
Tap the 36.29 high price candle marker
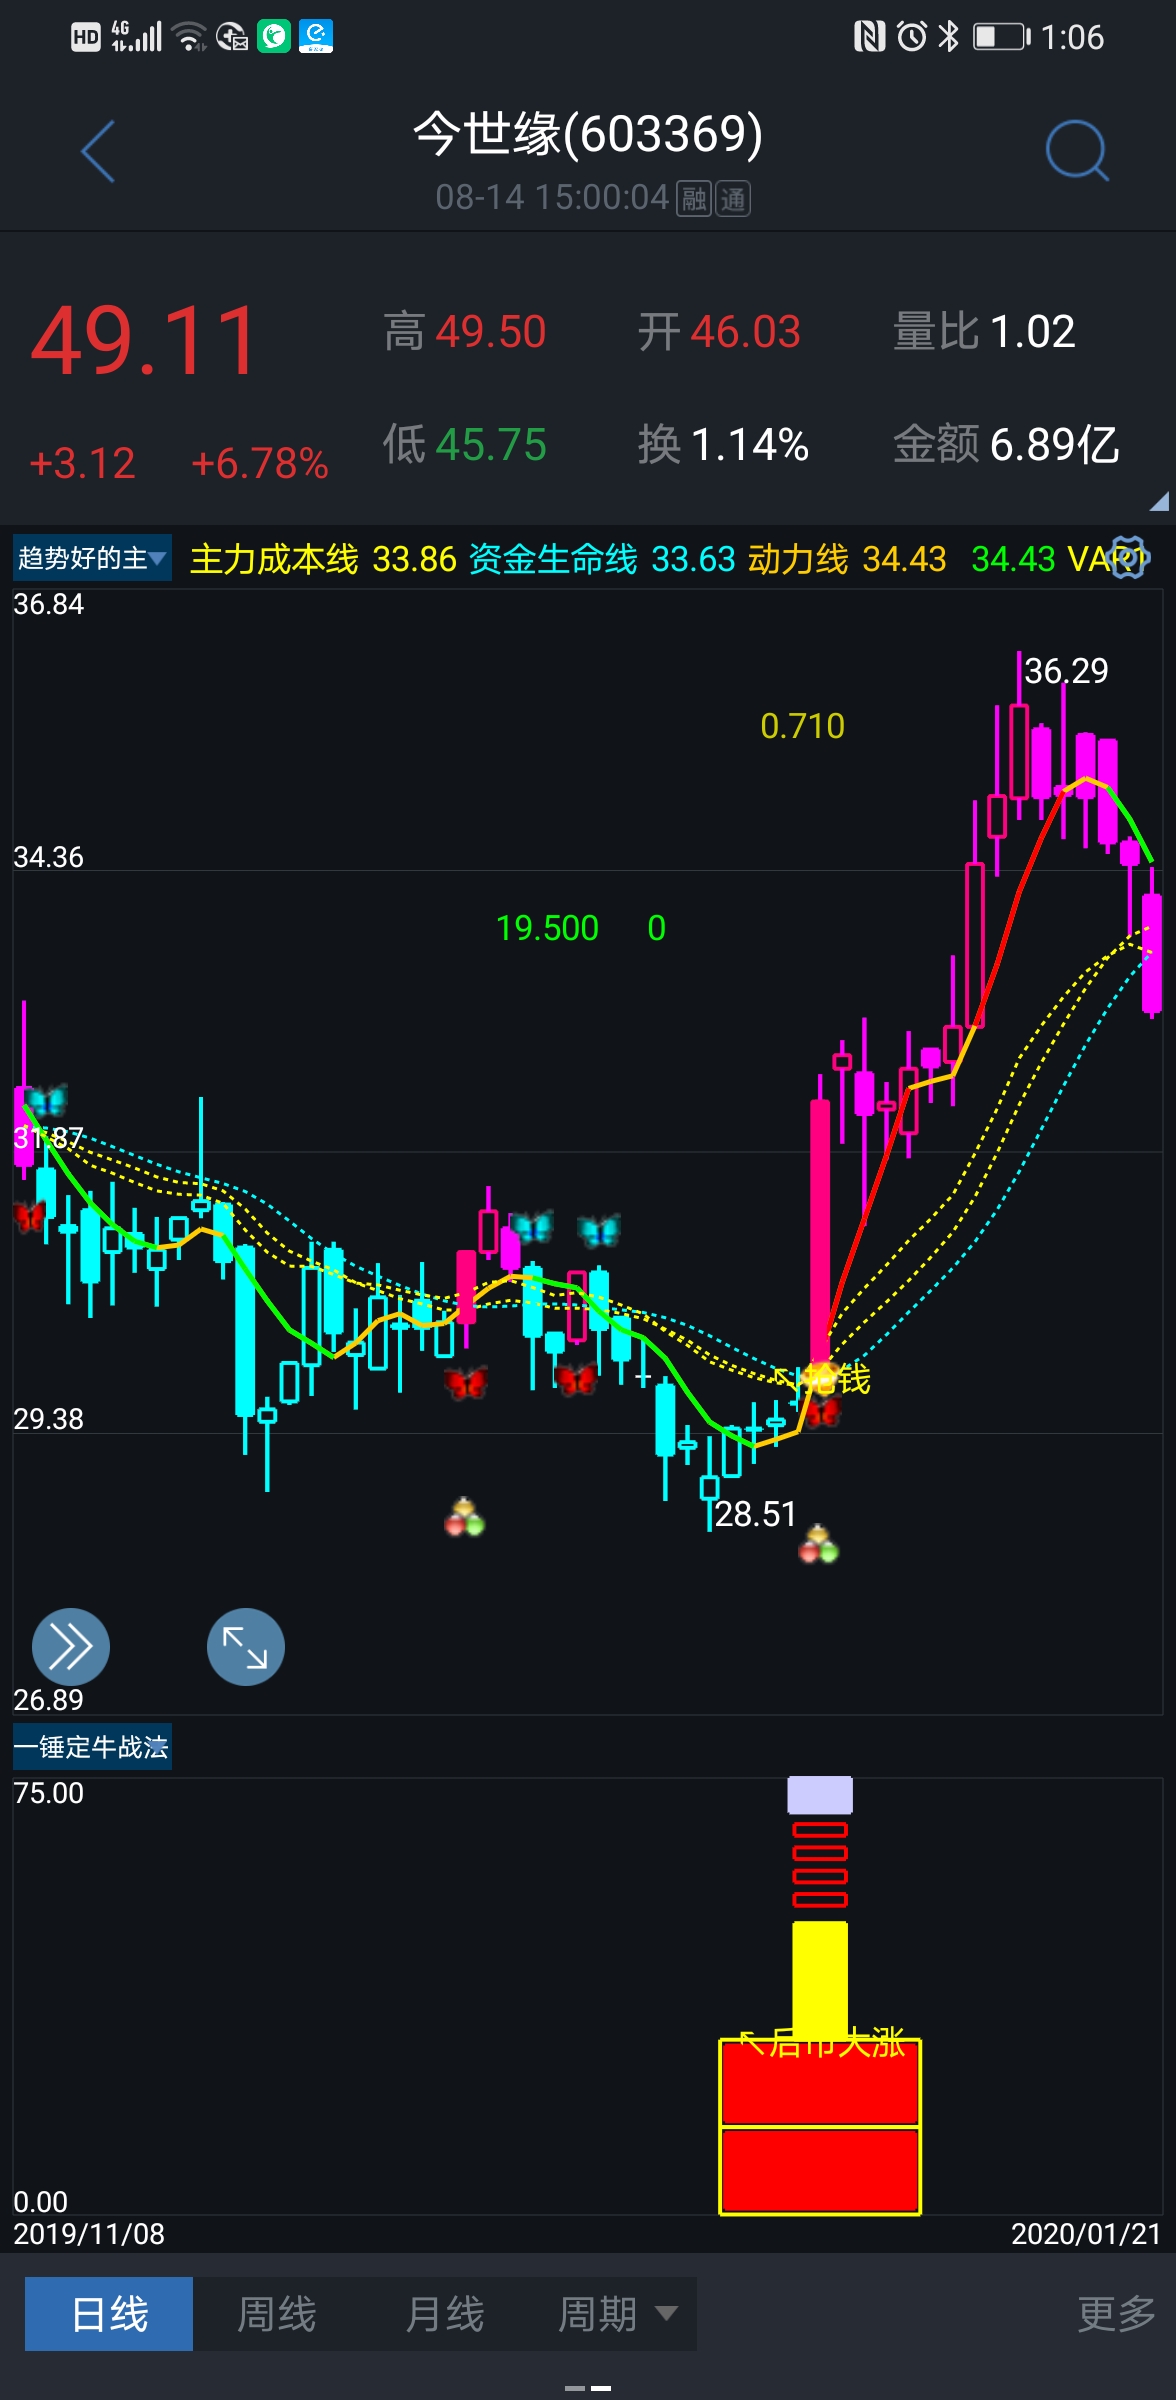pos(1065,671)
